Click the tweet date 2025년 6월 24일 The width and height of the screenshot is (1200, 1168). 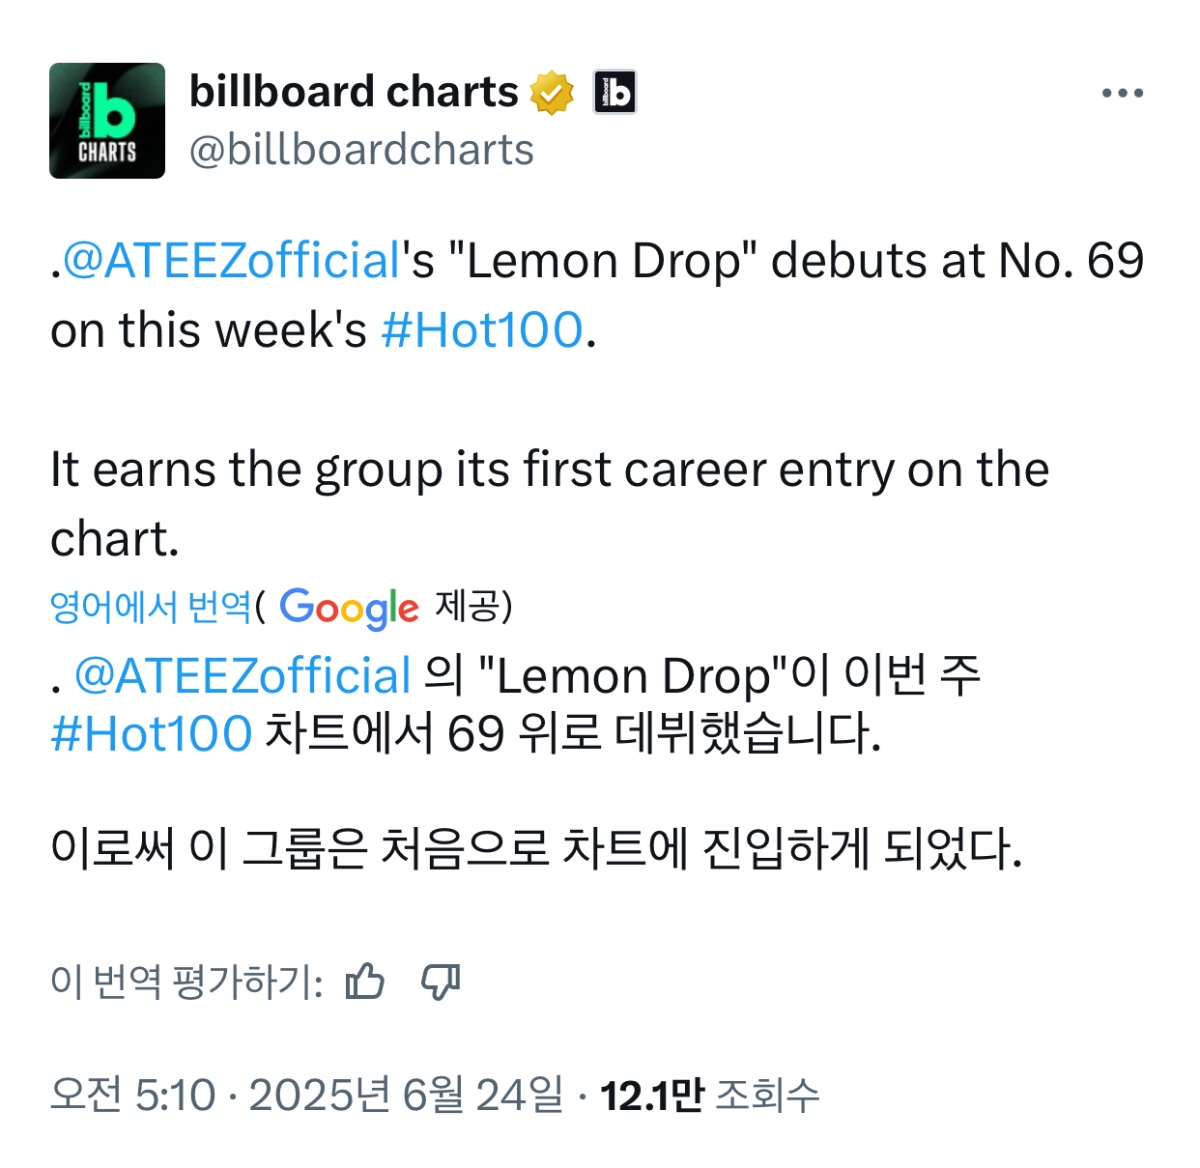click(x=405, y=1095)
